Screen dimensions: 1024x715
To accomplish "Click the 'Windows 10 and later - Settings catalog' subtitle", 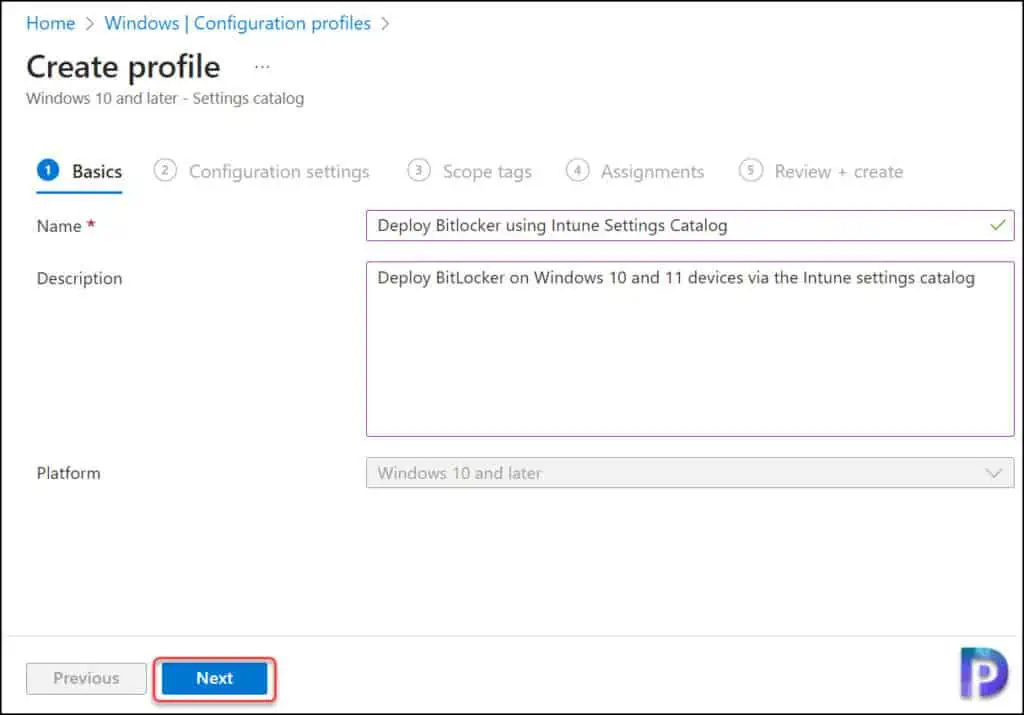I will (165, 99).
